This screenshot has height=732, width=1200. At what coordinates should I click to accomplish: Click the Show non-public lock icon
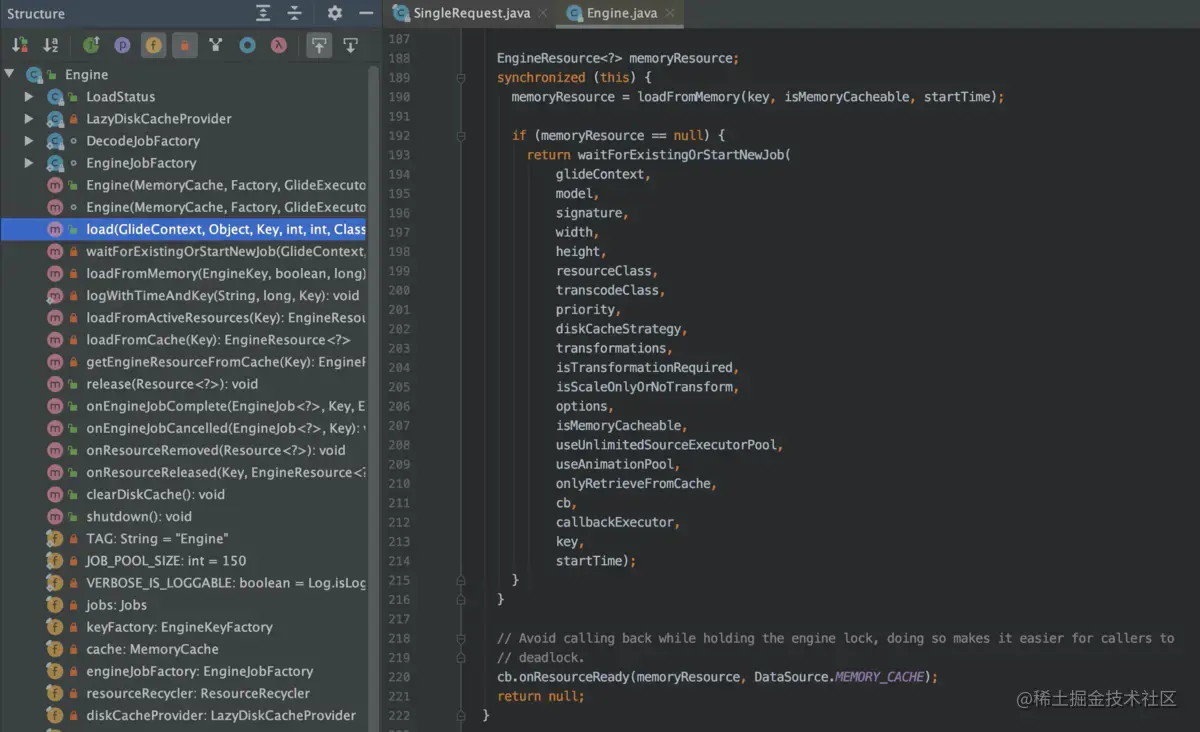click(184, 45)
